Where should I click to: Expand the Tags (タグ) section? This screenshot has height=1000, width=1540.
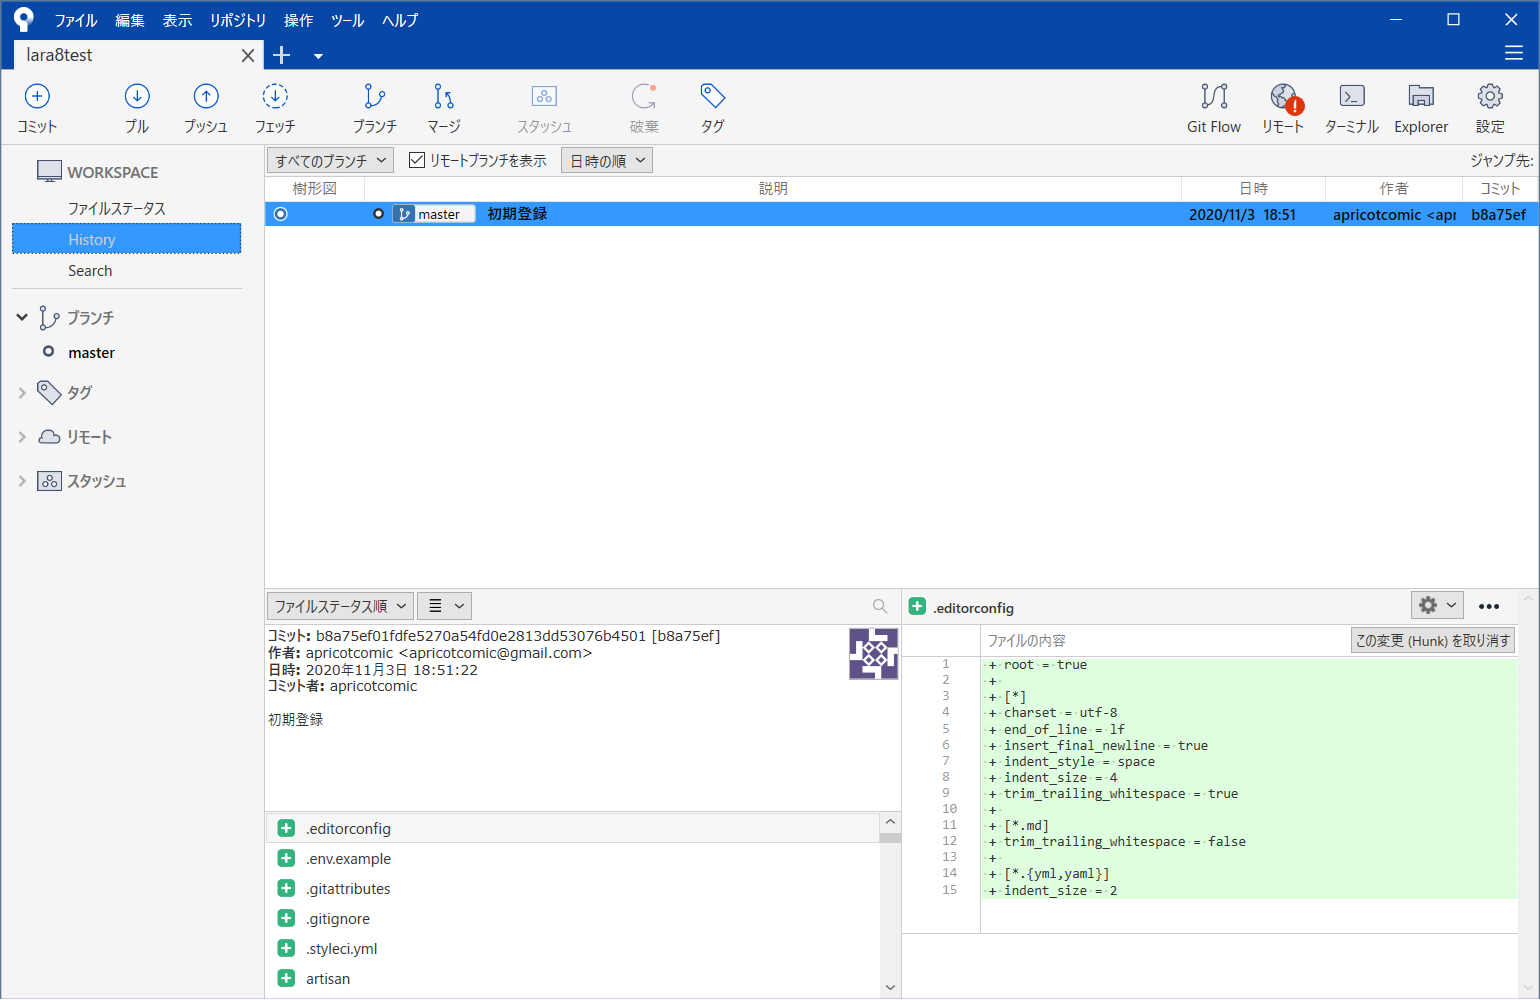coord(22,393)
